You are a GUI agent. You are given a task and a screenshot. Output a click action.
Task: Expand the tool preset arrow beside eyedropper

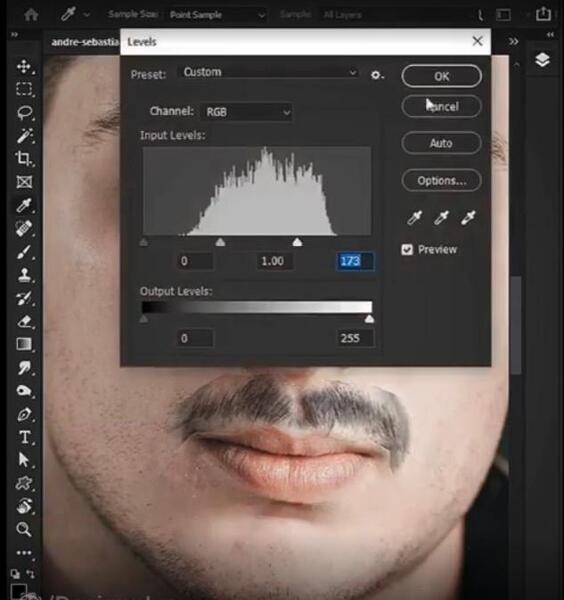pos(87,15)
